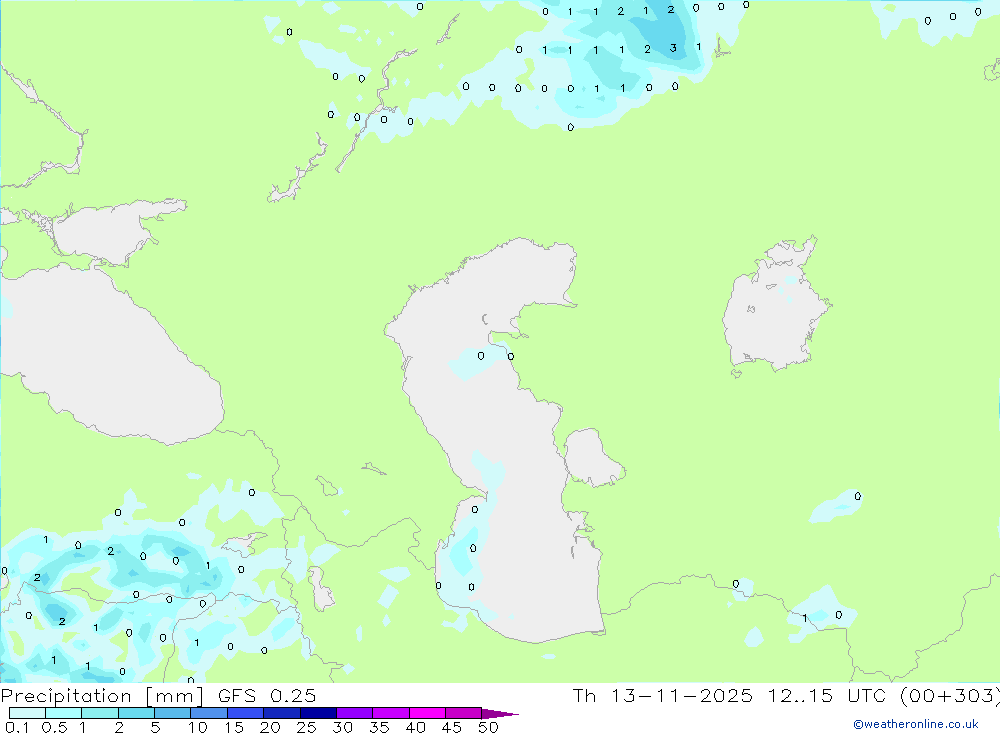Click the 10–15 mm blue legend swatch
Viewport: 1000px width, 733px height.
[x=209, y=713]
